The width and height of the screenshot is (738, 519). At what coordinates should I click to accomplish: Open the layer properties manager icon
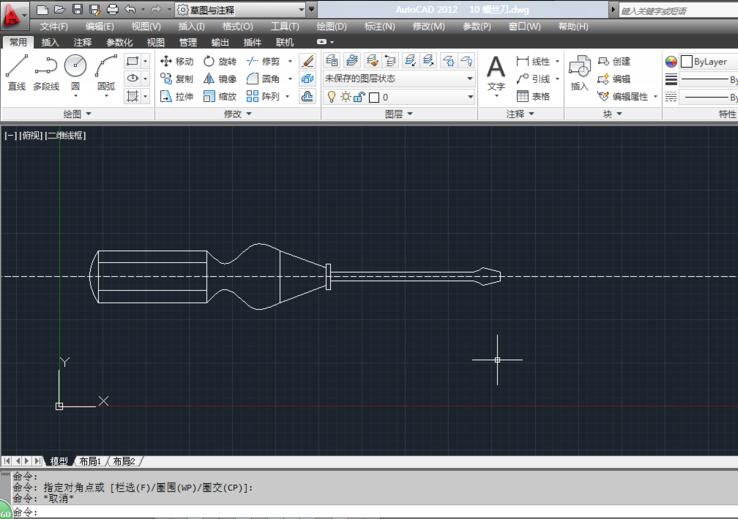click(332, 60)
